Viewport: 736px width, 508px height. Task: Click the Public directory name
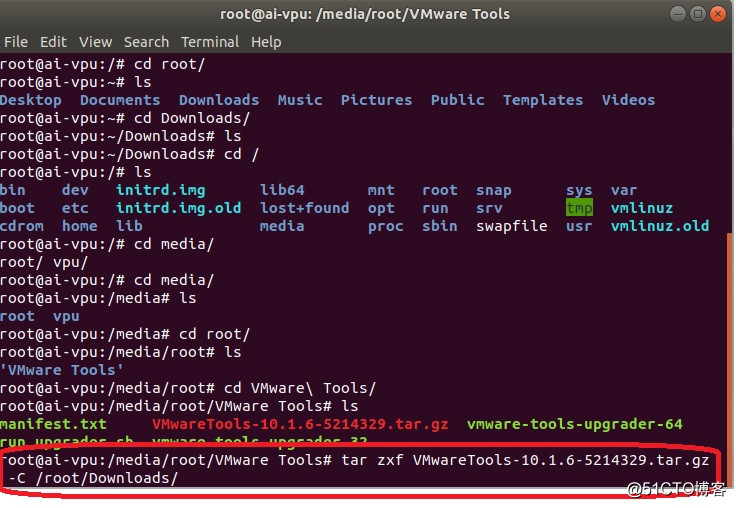(458, 100)
